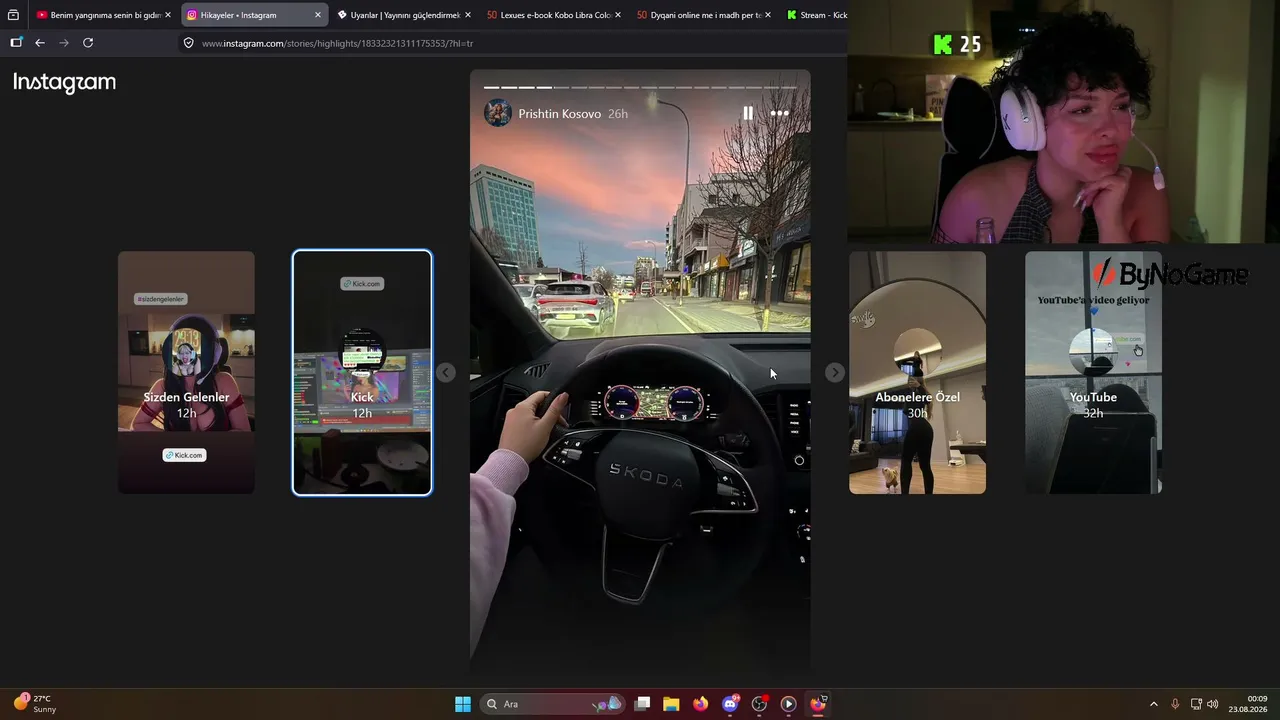1280x720 pixels.
Task: Click the site shield icon in address bar
Action: (x=188, y=43)
